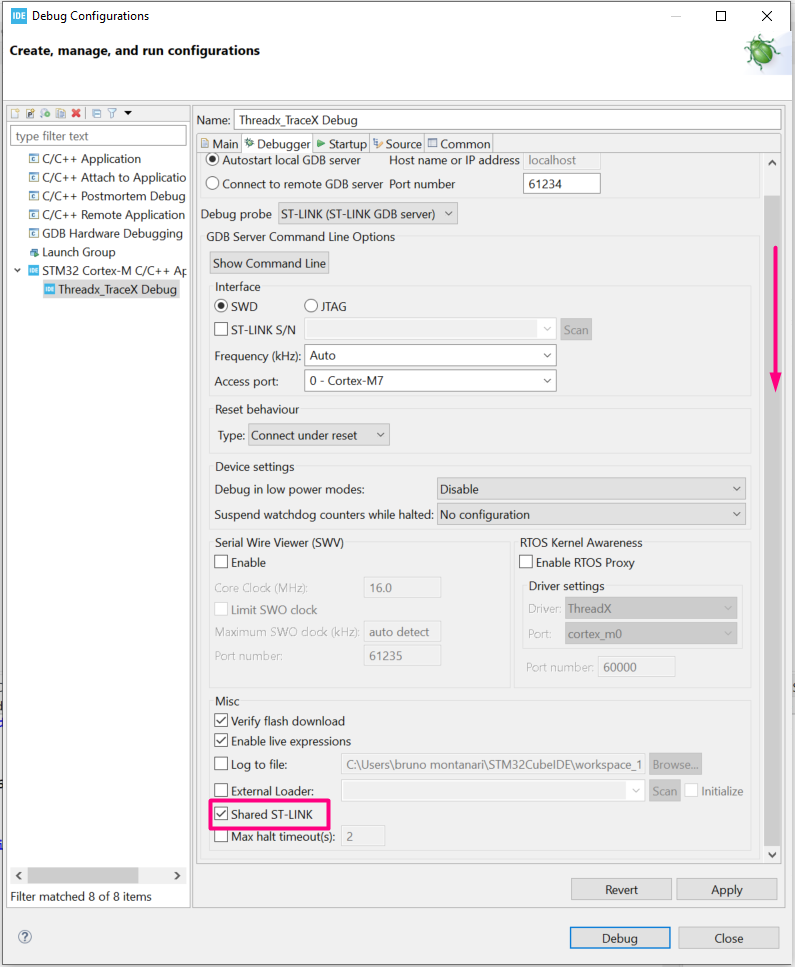Image resolution: width=795 pixels, height=967 pixels.
Task: Open the Frequency (kHz) dropdown
Action: tap(430, 355)
